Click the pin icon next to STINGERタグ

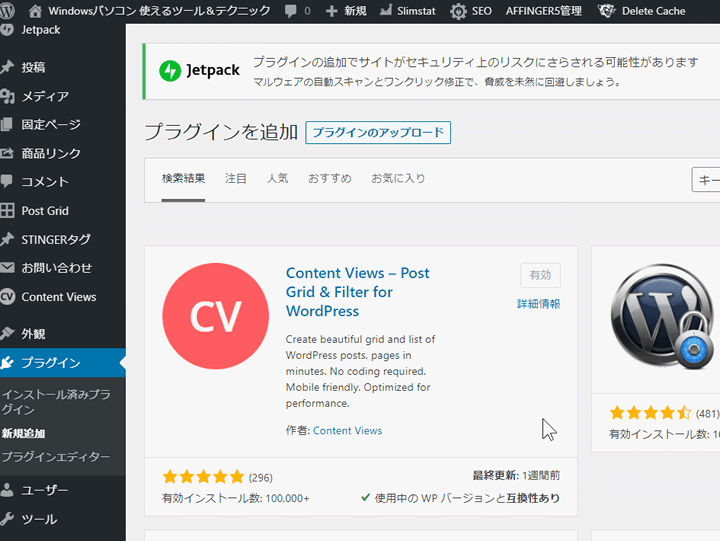[6, 239]
